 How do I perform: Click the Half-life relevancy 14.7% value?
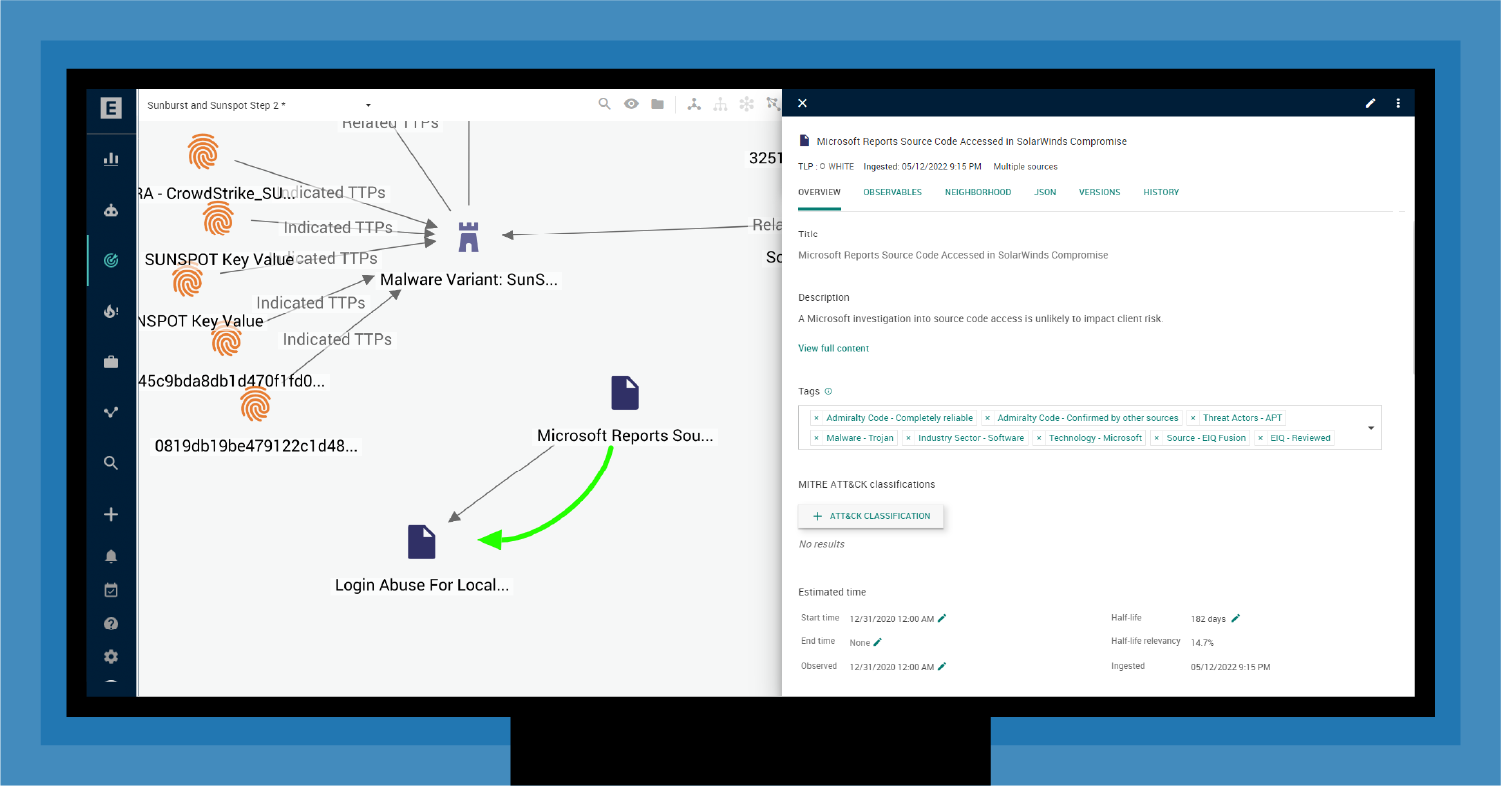pyautogui.click(x=1202, y=643)
